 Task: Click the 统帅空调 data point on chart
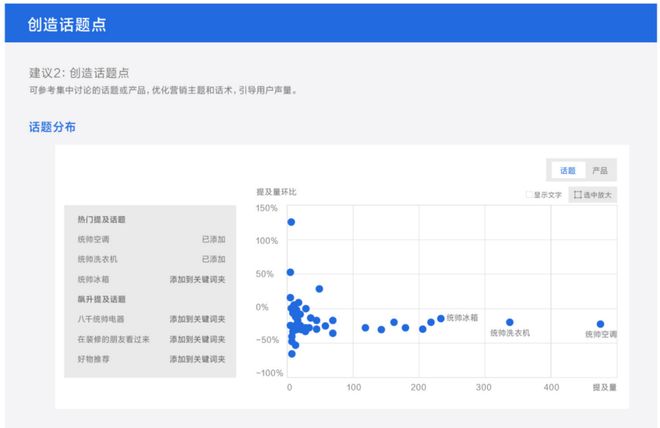coord(600,324)
